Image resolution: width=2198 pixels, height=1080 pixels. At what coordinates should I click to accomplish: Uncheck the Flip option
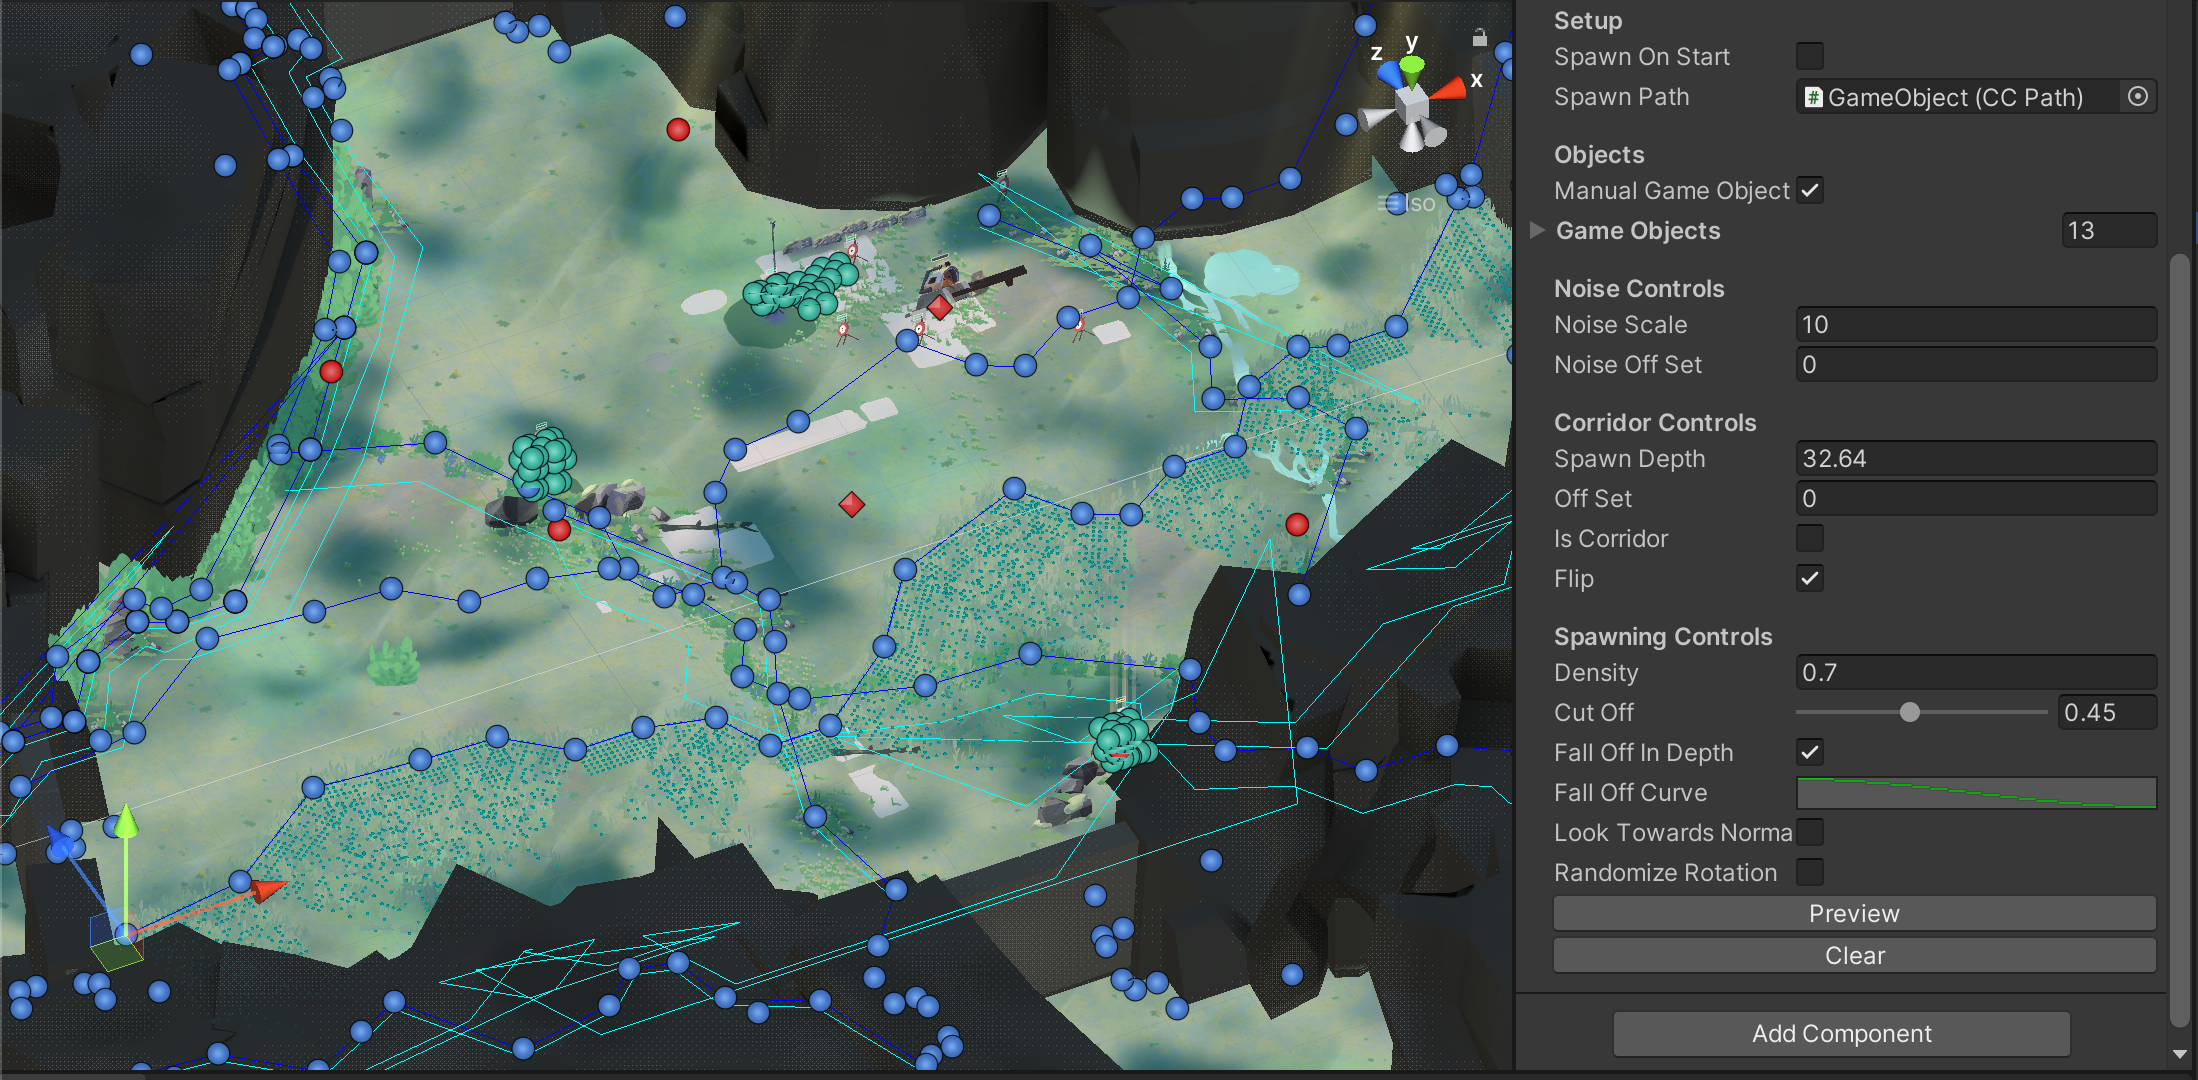click(x=1810, y=578)
